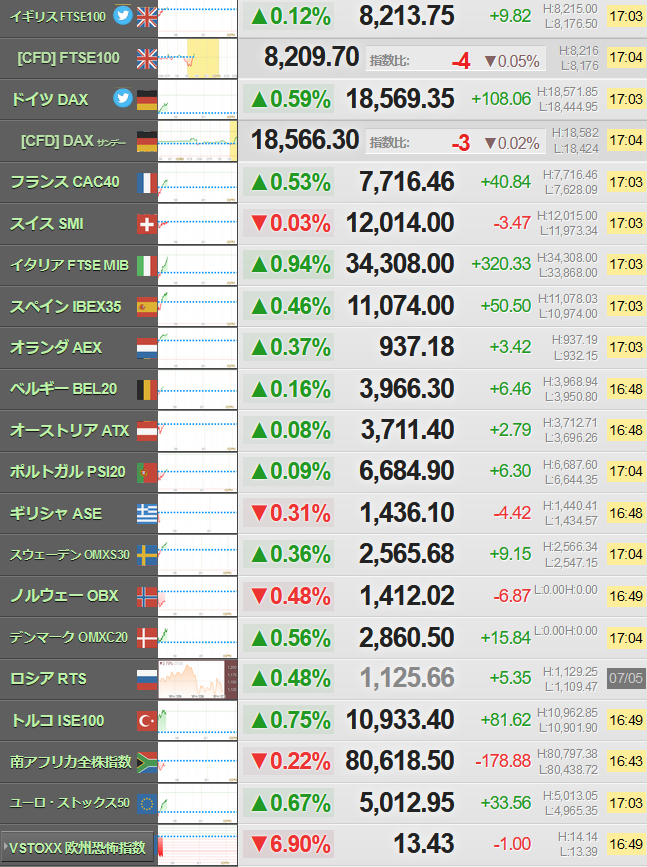
Task: Open the イタリア FTSE MIB index link
Action: click(69, 265)
